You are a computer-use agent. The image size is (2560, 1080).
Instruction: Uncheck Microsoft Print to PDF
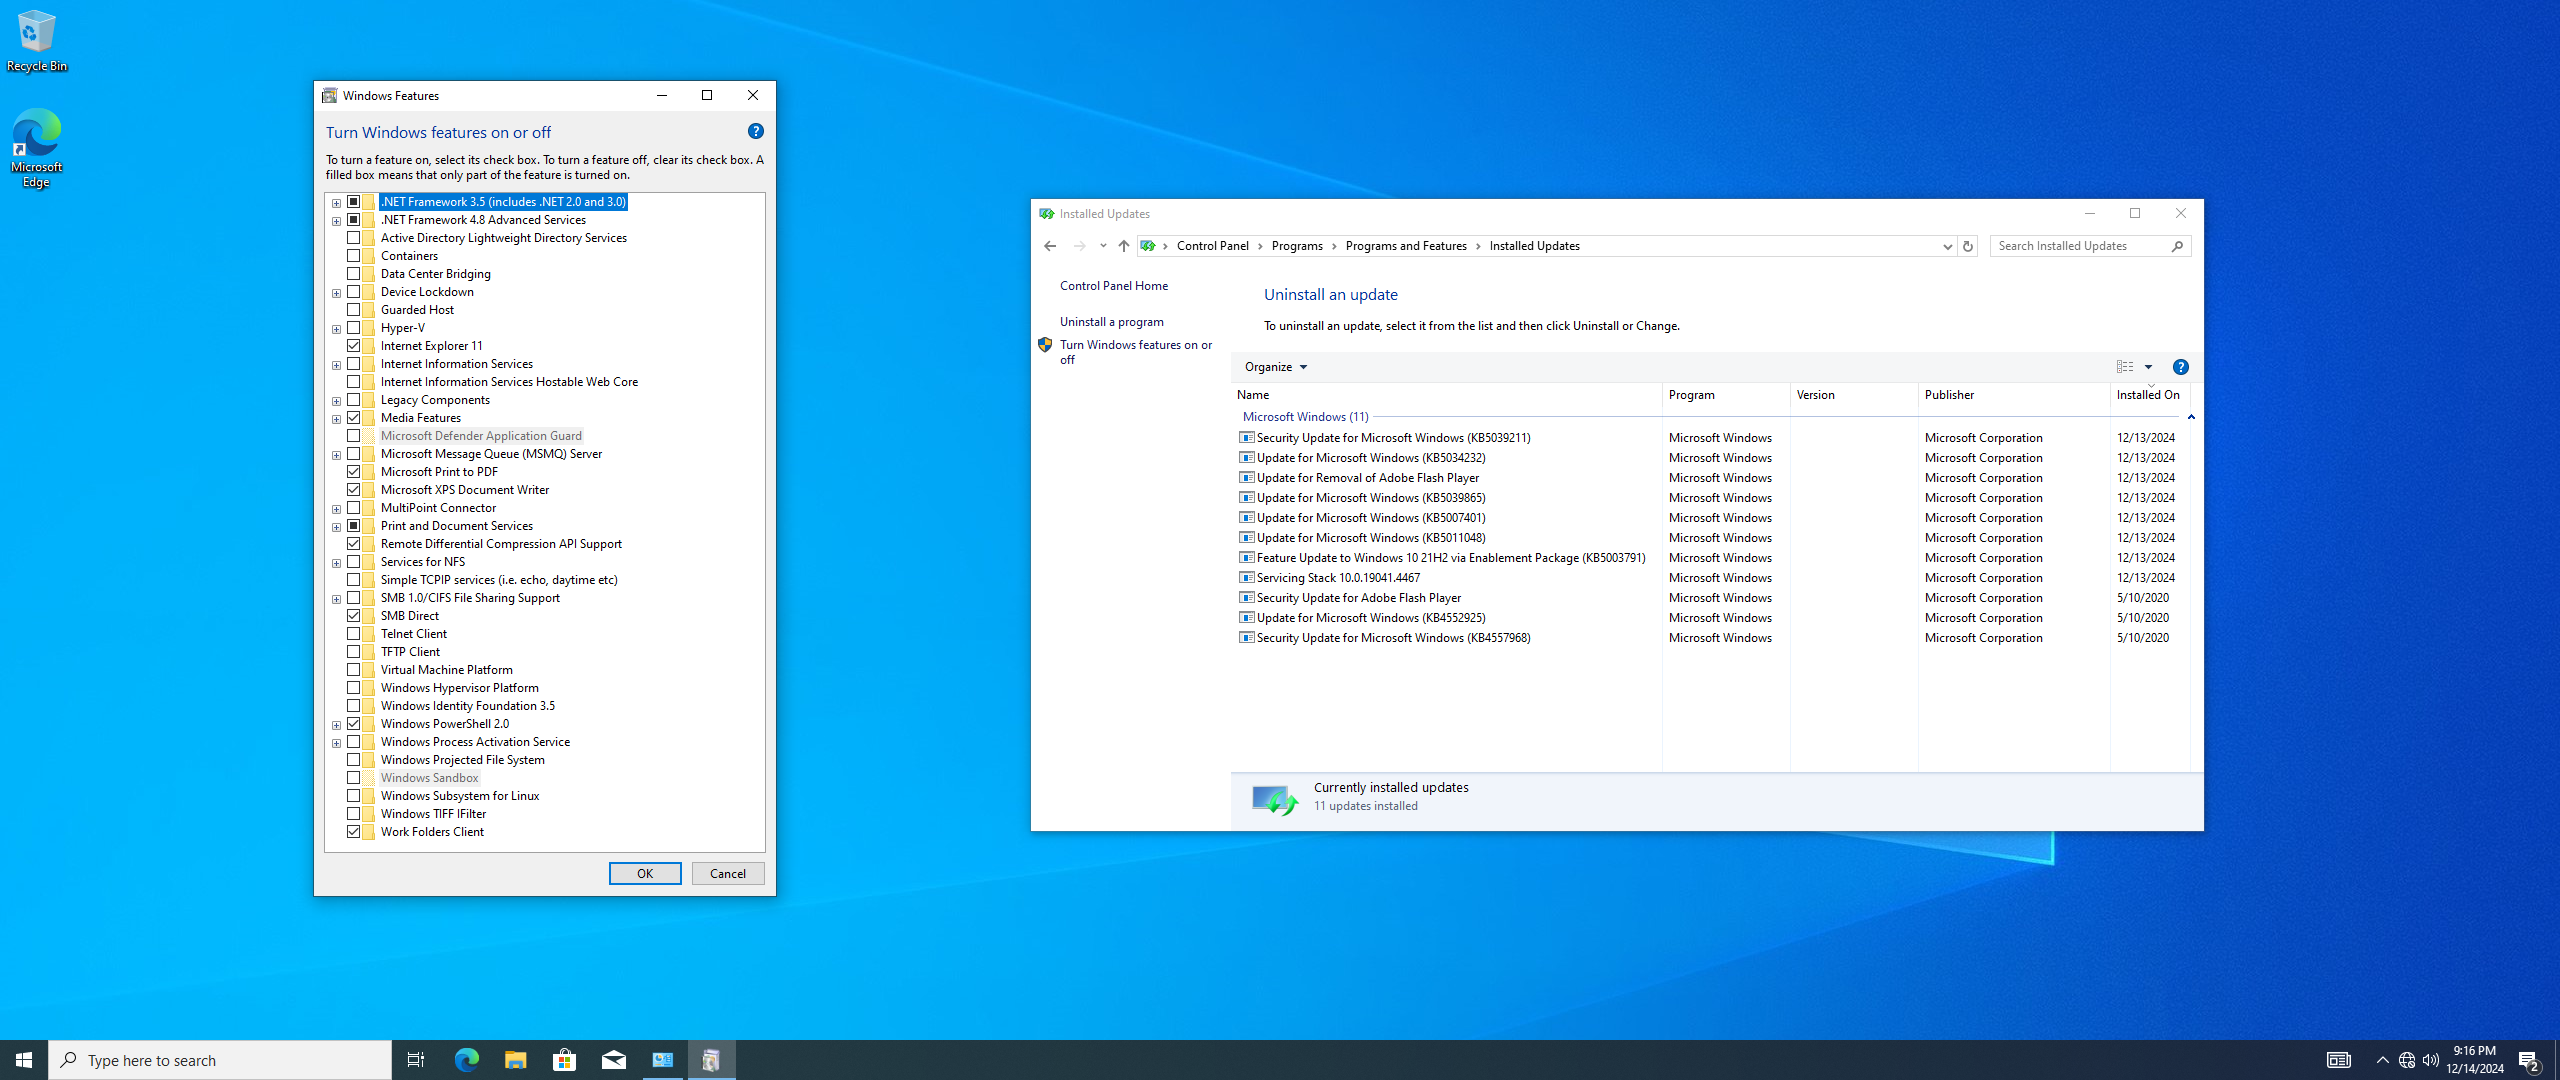(x=354, y=472)
